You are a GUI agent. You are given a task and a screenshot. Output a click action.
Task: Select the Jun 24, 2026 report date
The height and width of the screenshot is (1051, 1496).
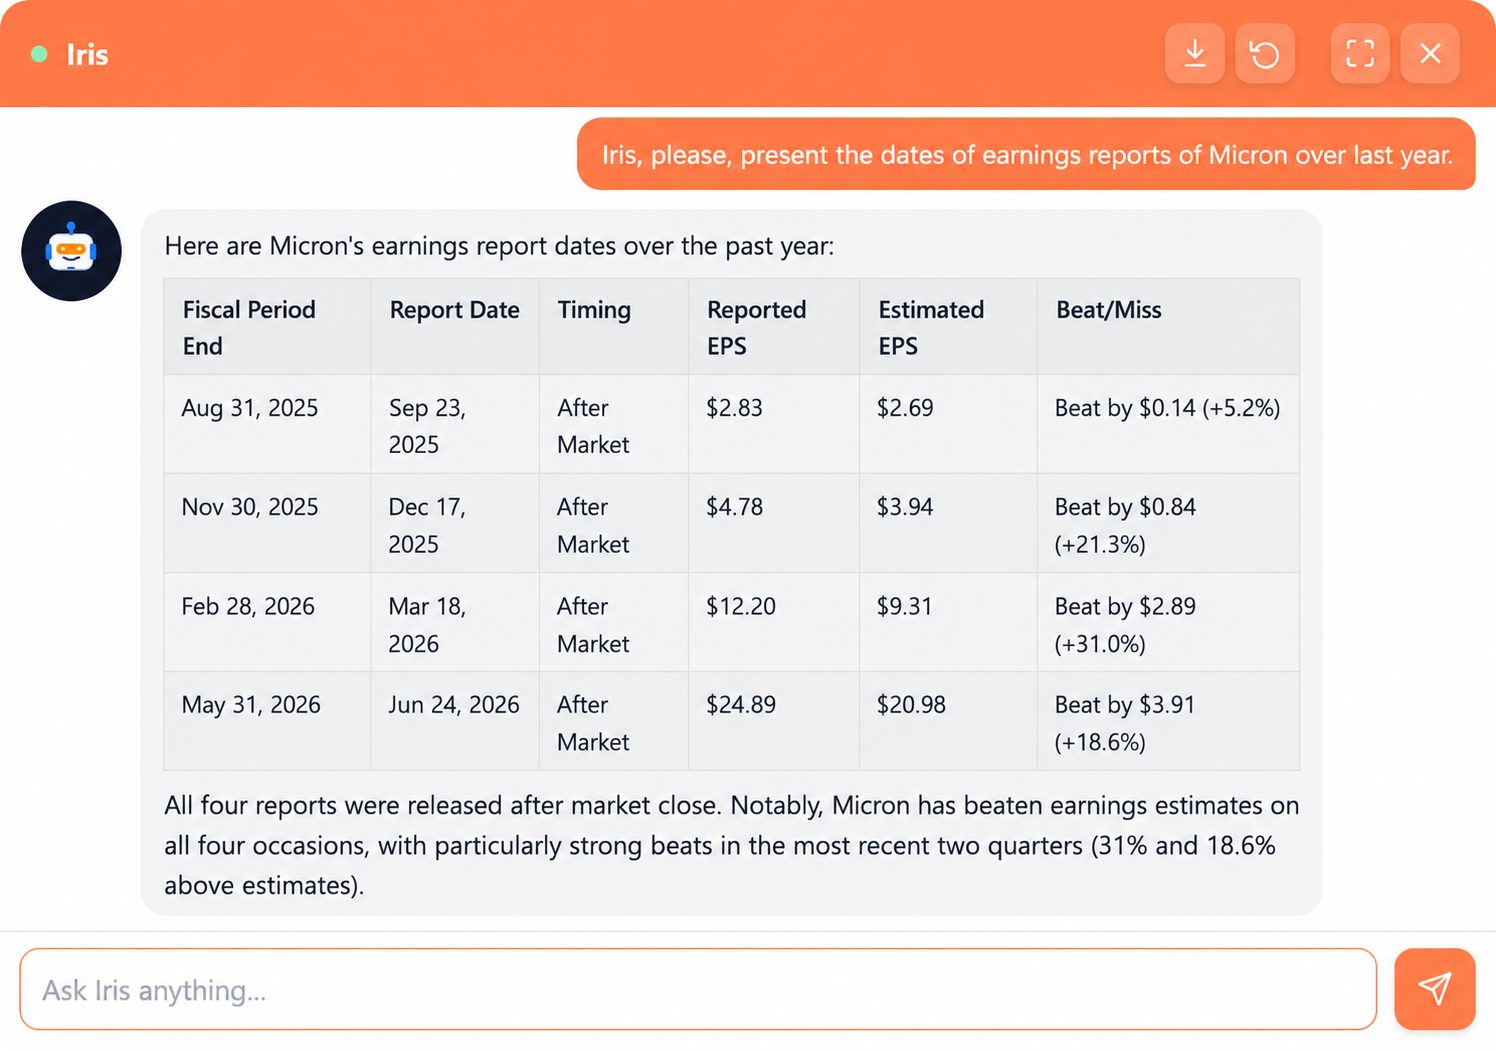pyautogui.click(x=455, y=721)
